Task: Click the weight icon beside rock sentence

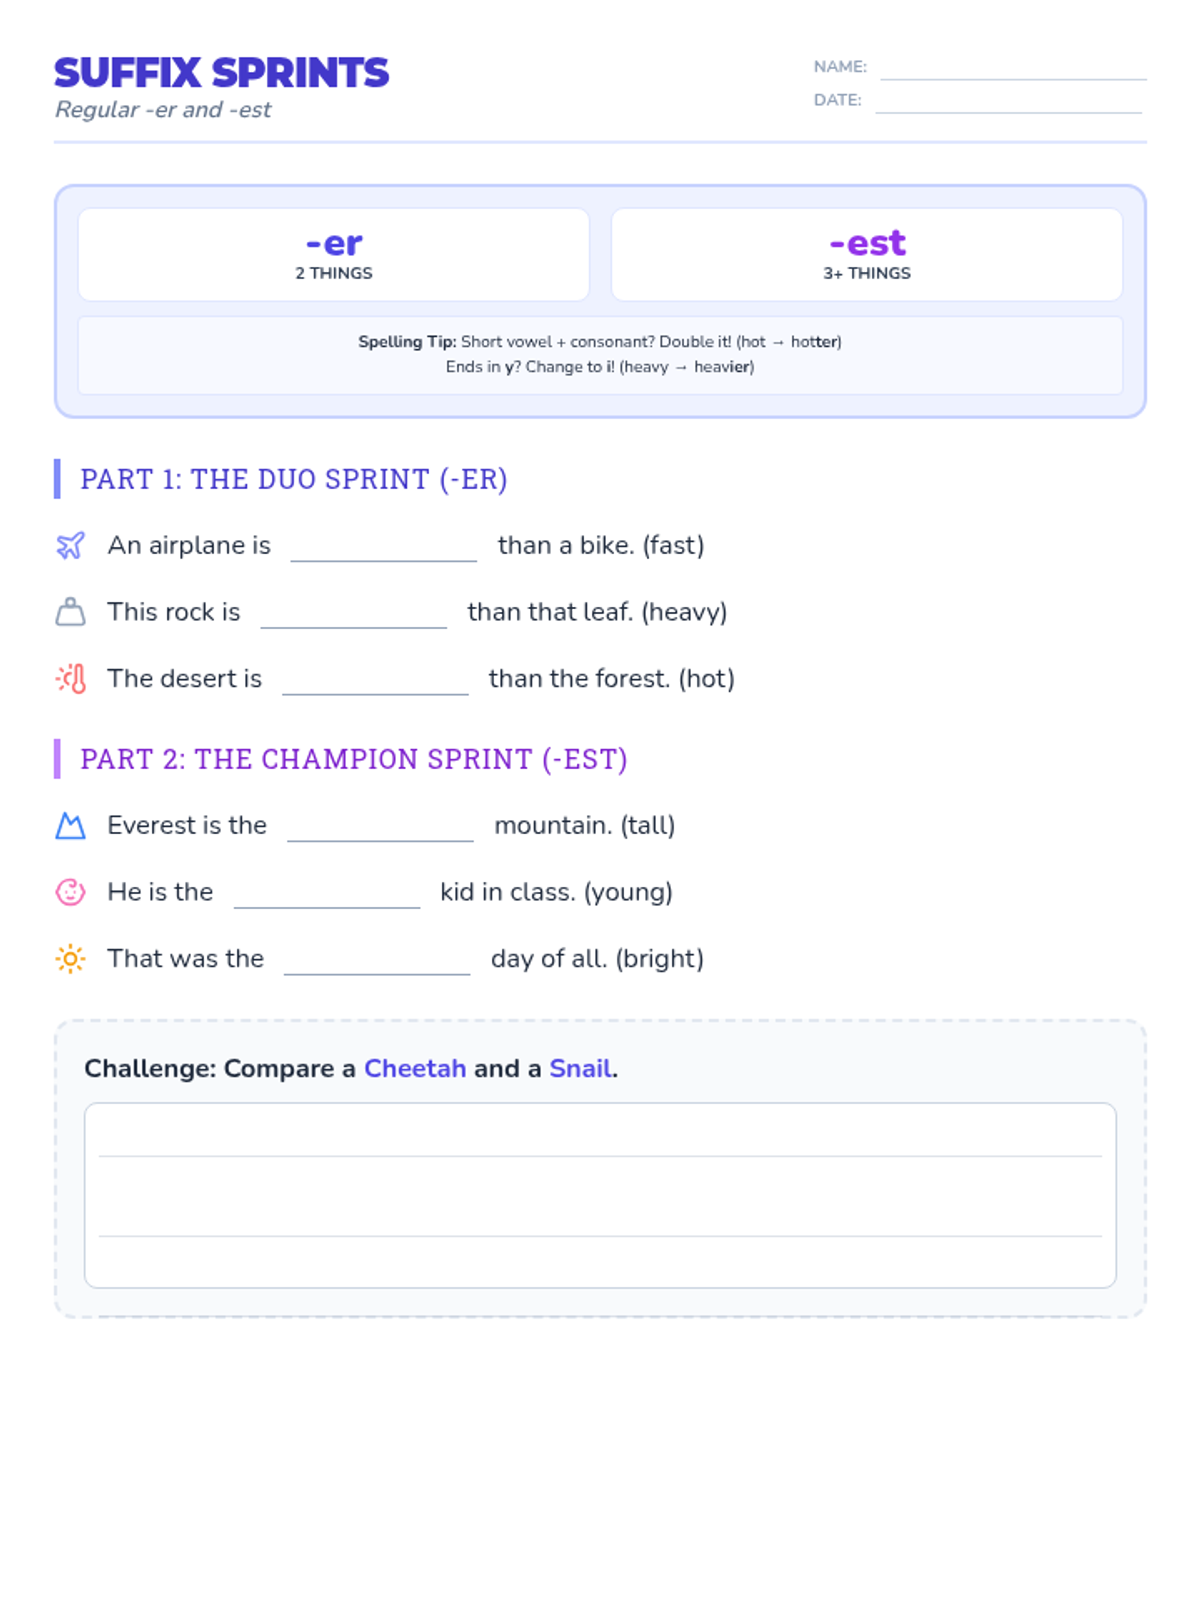Action: tap(70, 612)
